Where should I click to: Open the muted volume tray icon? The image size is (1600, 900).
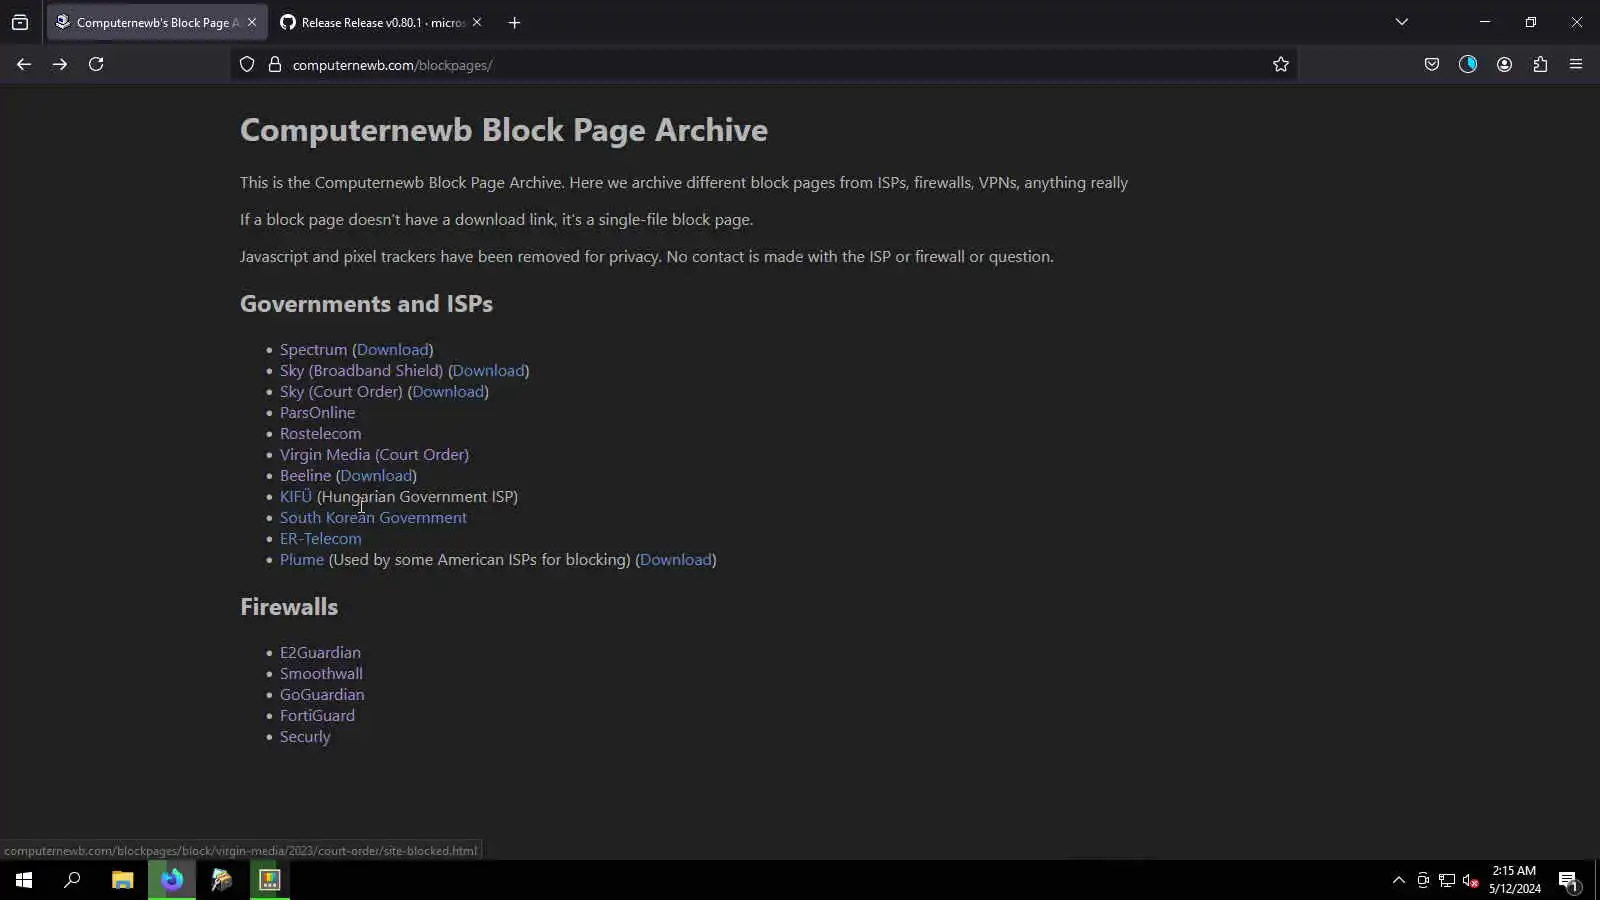(x=1470, y=880)
